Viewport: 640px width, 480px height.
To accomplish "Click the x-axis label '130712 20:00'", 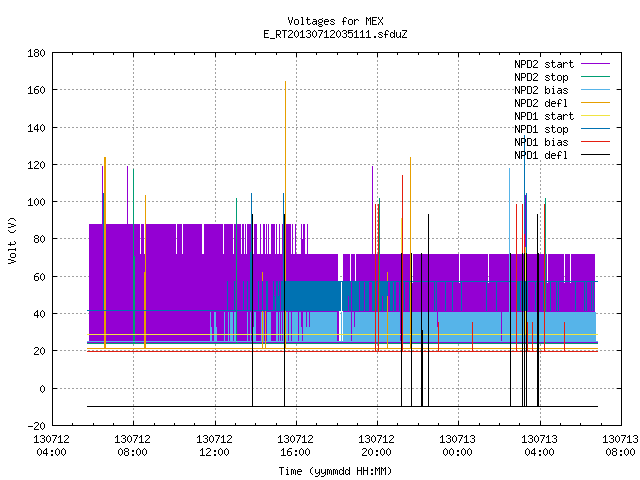I will pos(377,446).
